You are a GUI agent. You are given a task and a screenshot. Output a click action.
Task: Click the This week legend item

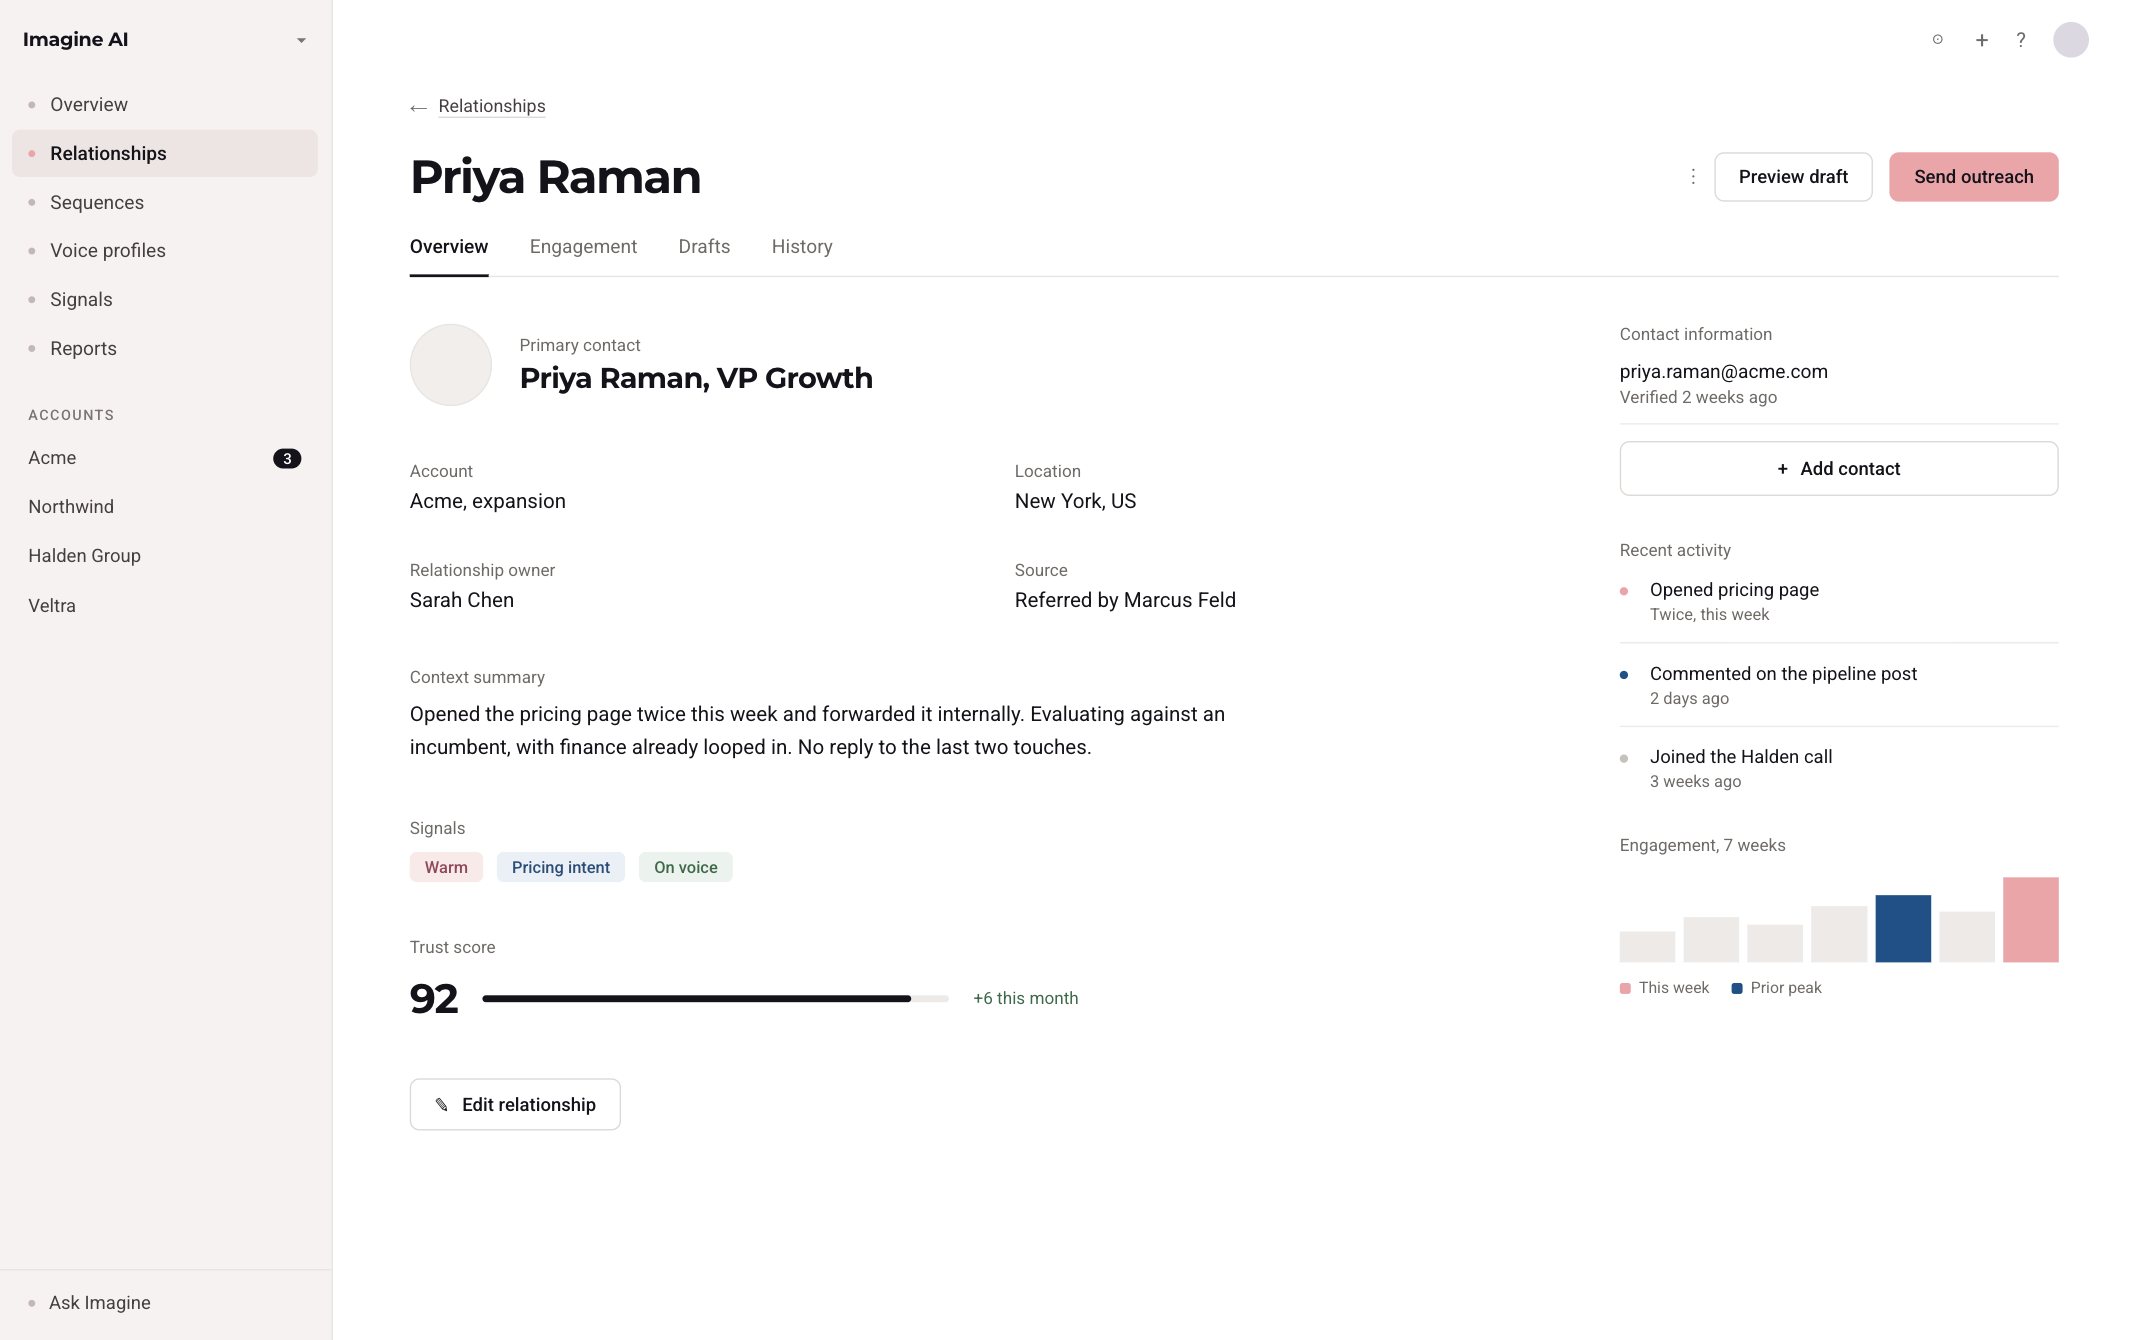[x=1664, y=988]
